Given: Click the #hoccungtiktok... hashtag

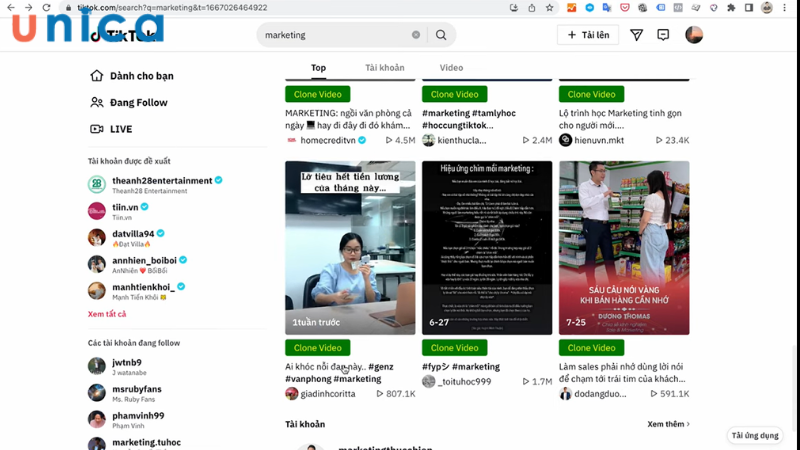Looking at the screenshot, I should point(458,126).
